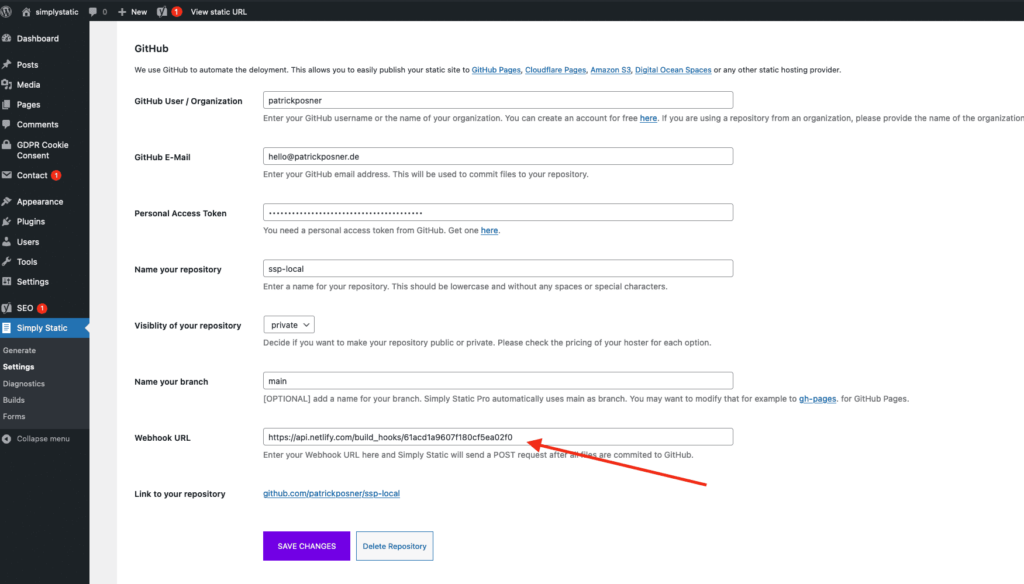
Task: Follow the Cloudflare Pages link
Action: coord(555,70)
